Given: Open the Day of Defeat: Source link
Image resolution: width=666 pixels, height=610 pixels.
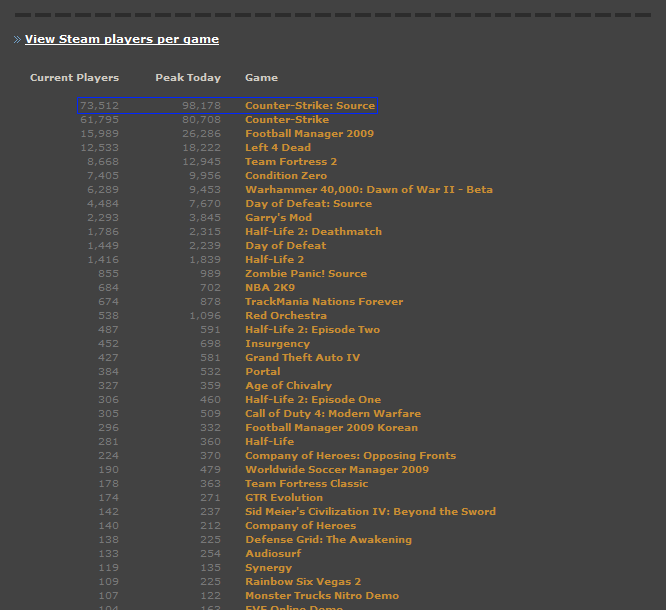Looking at the screenshot, I should click(309, 203).
